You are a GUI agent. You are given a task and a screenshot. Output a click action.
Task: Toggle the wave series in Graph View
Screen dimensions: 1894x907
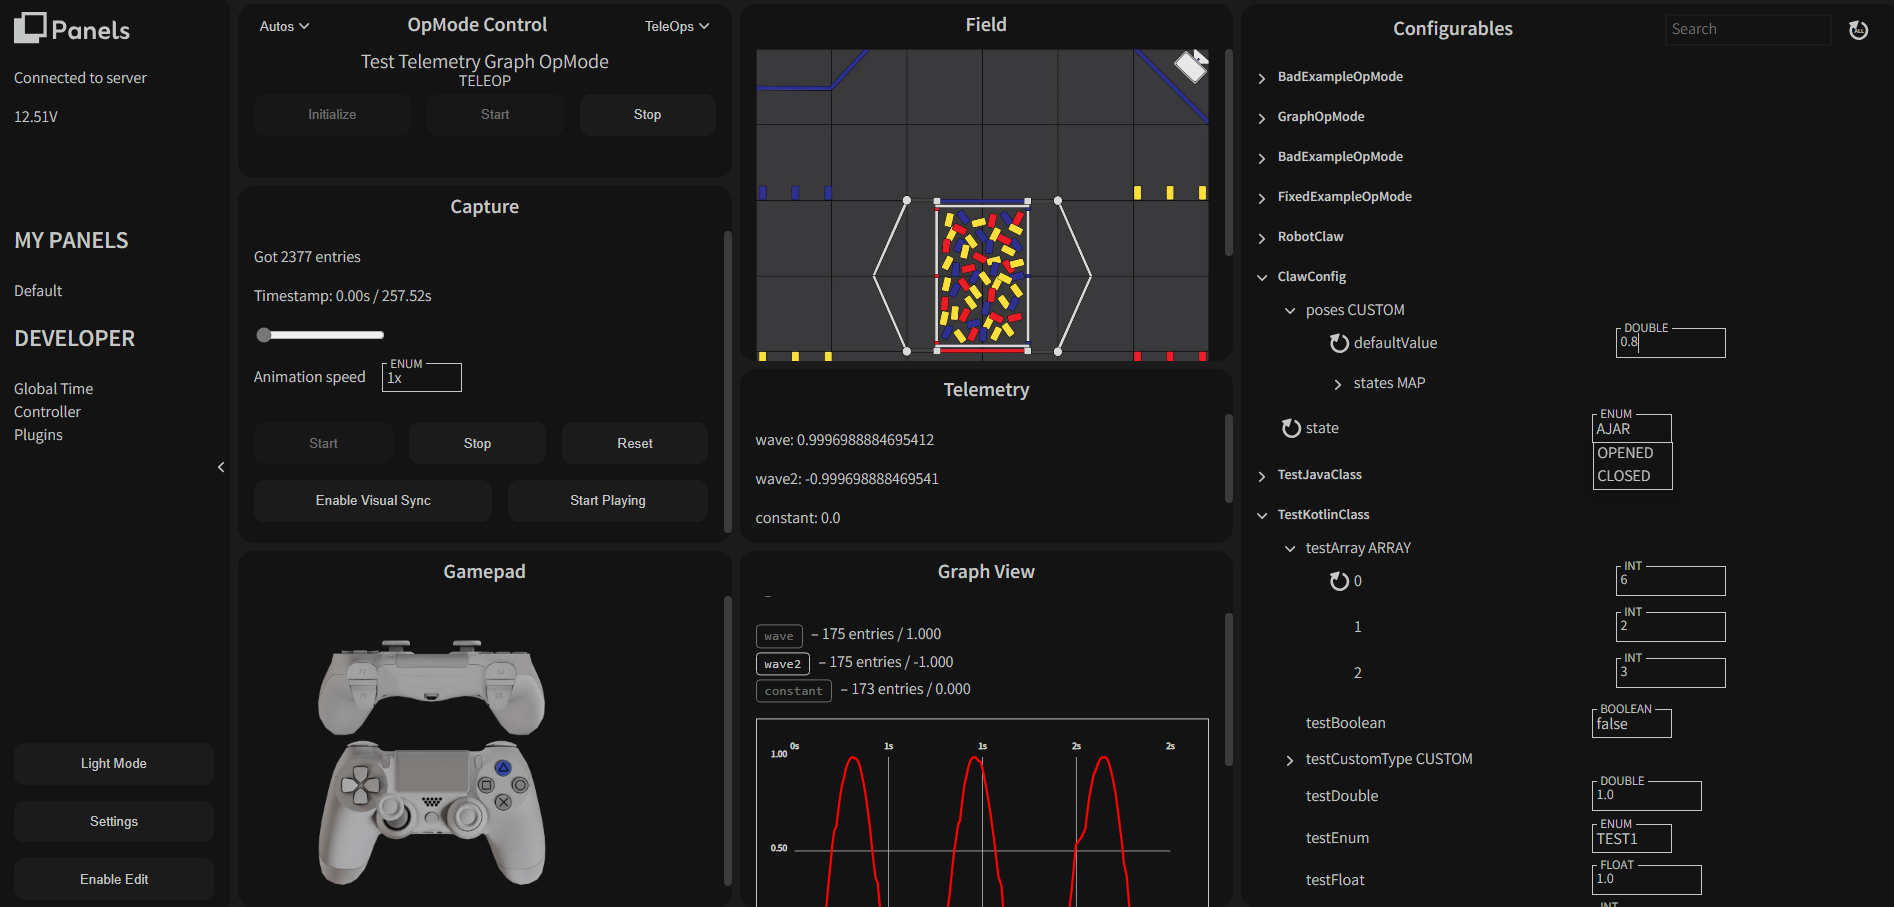[x=778, y=636]
